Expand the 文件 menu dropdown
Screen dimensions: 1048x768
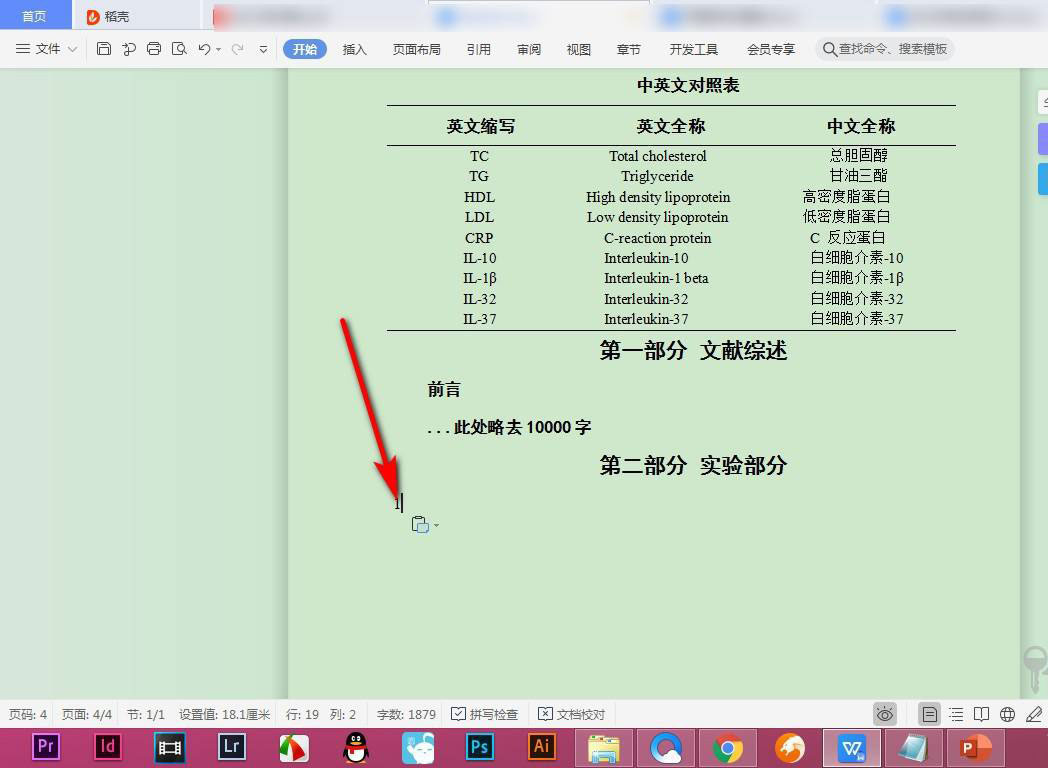tap(47, 49)
